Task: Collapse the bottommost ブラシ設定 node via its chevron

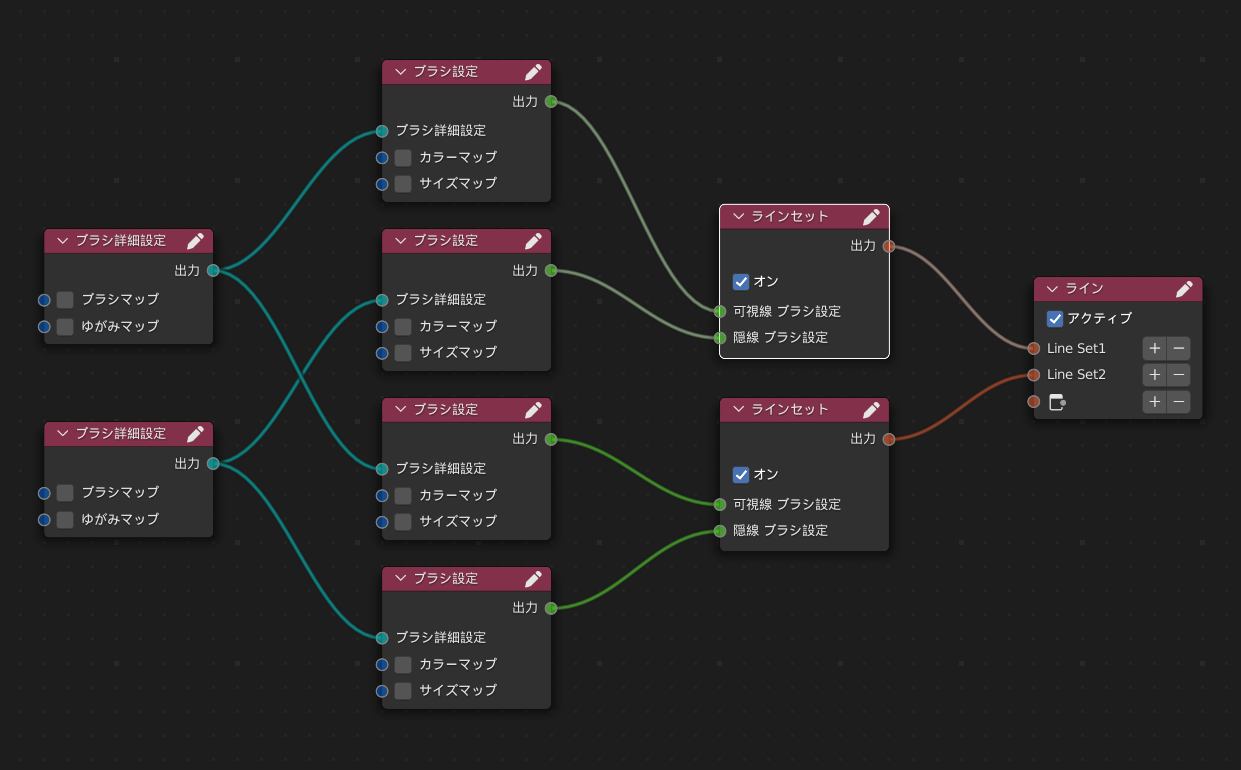Action: coord(400,579)
